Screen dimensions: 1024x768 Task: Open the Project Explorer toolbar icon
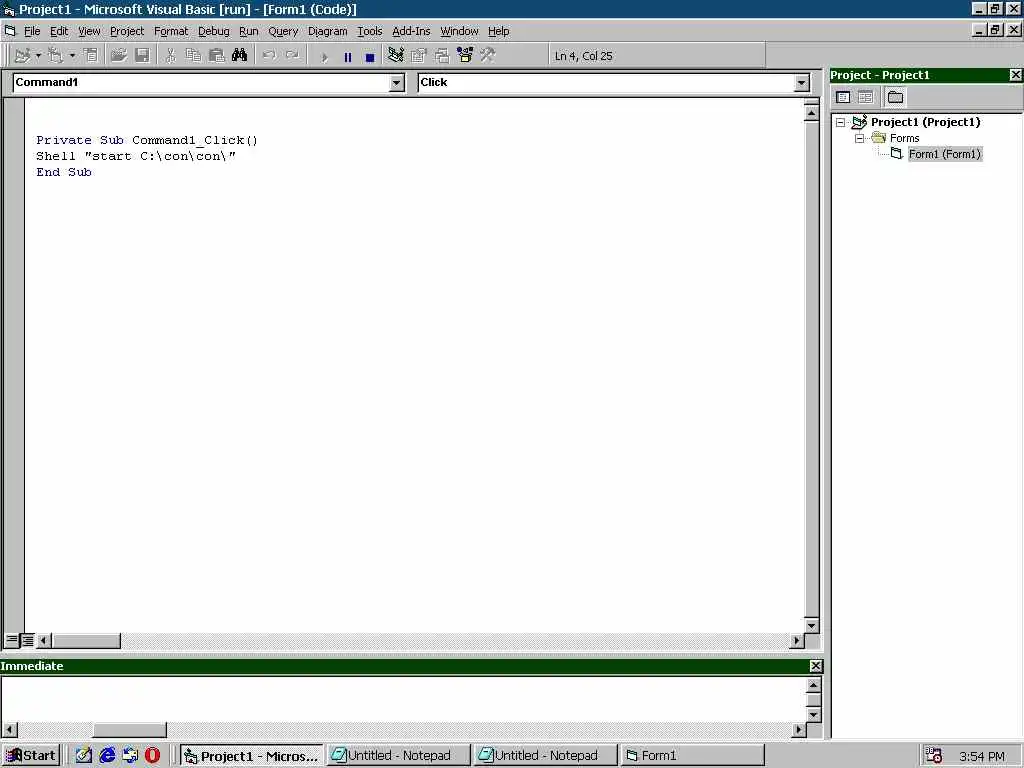tap(396, 56)
